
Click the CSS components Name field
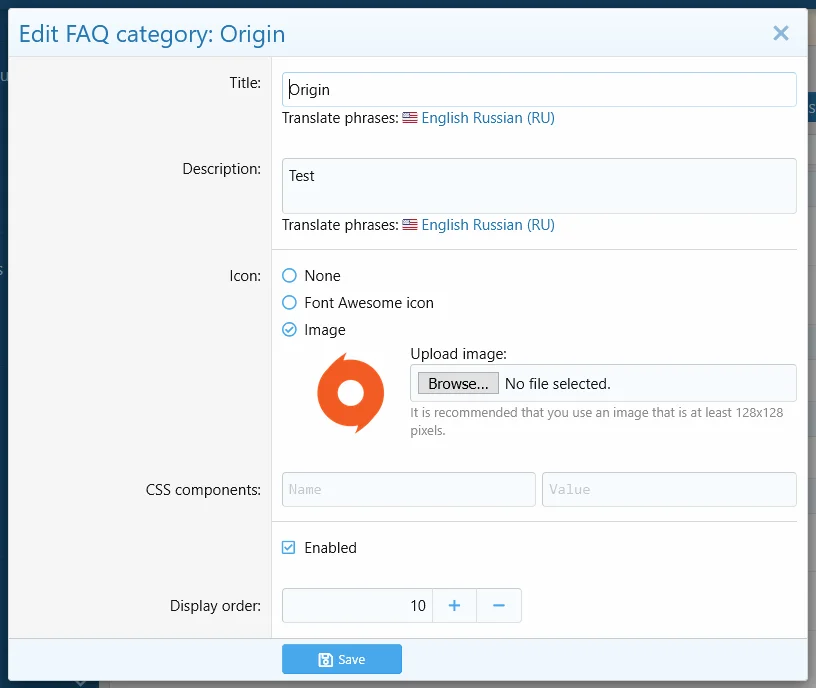(408, 489)
